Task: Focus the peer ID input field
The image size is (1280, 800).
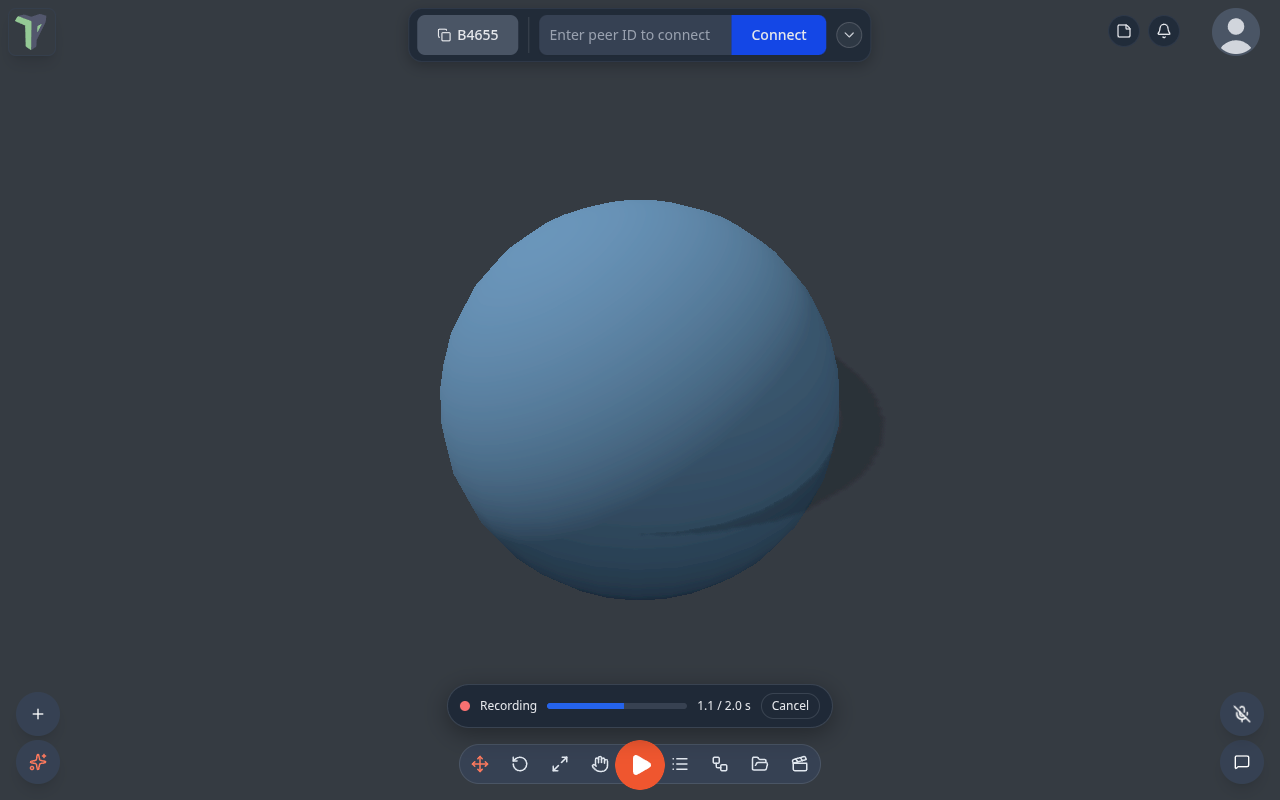Action: click(636, 35)
